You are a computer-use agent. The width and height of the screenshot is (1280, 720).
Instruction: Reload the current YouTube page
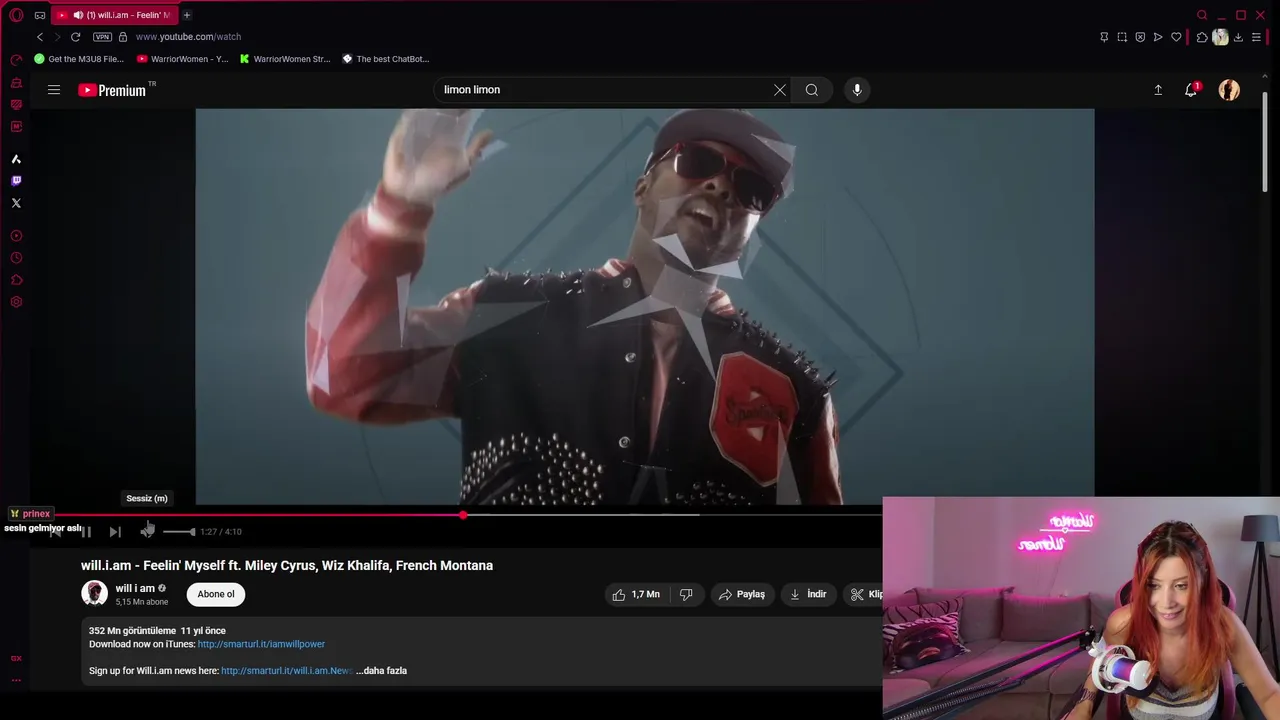pyautogui.click(x=75, y=37)
